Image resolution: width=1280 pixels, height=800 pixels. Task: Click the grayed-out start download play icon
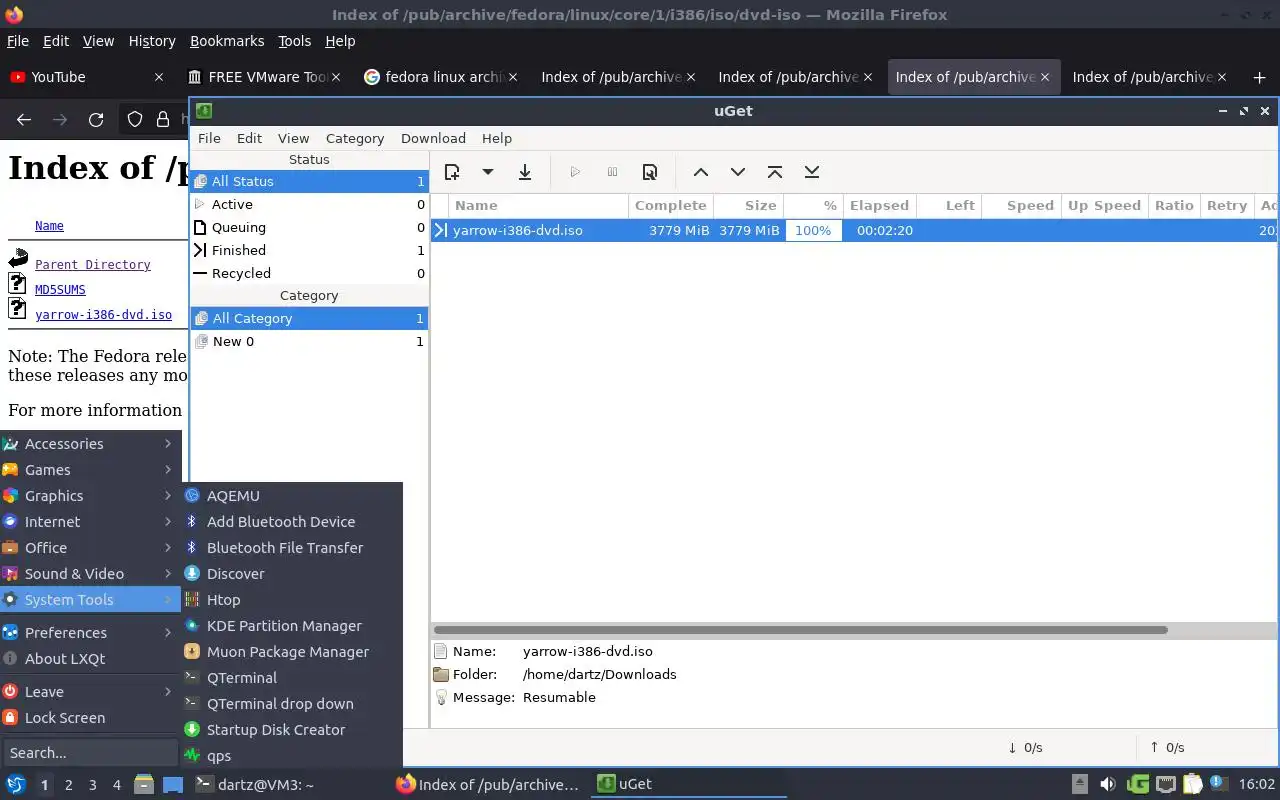click(x=575, y=172)
